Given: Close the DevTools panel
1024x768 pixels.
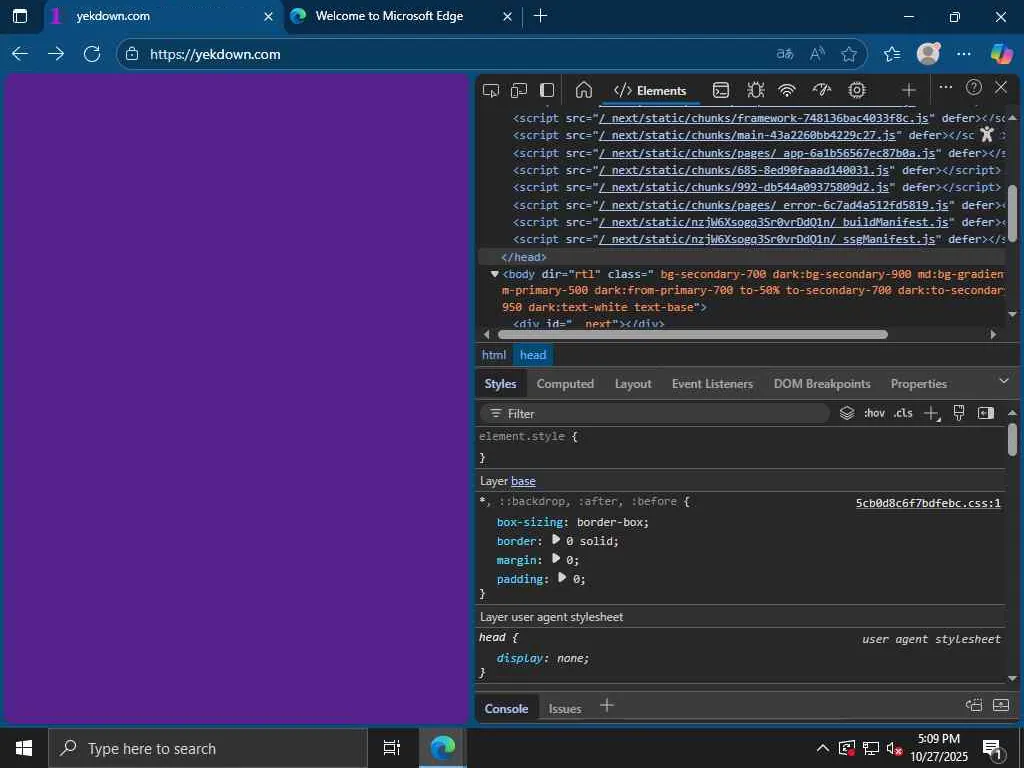Looking at the screenshot, I should 1000,87.
